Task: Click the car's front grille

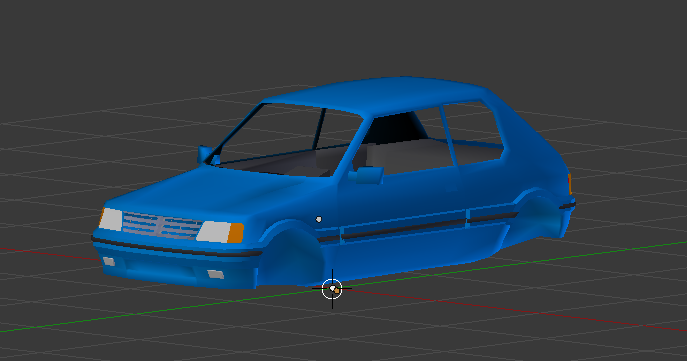Action: point(161,226)
